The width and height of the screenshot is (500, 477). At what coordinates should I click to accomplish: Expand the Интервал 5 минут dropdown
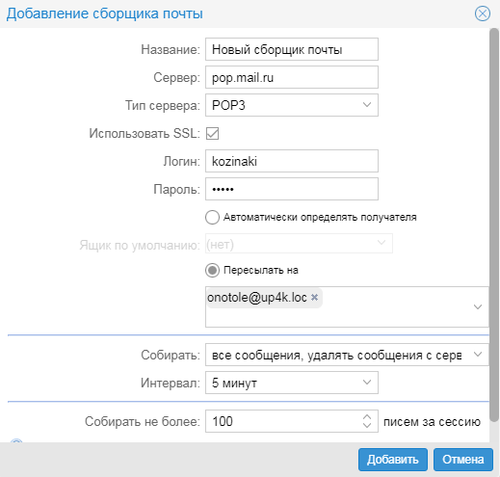(292, 383)
